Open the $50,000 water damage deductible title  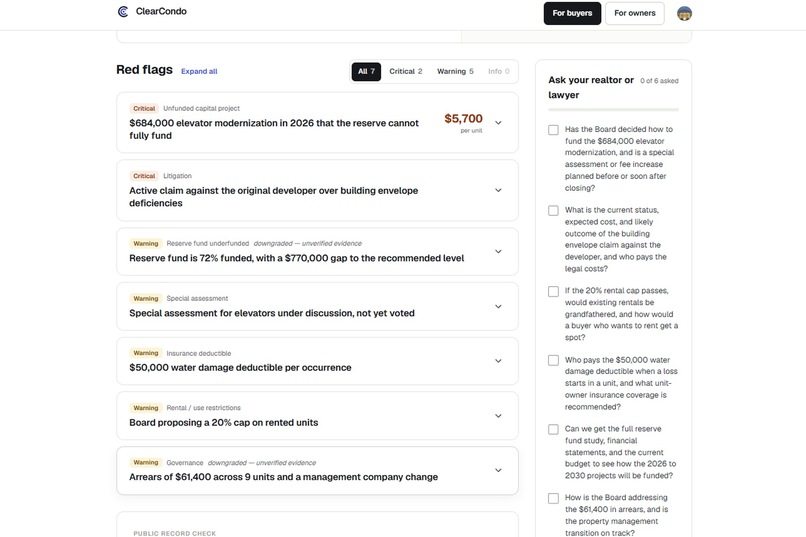coord(240,367)
